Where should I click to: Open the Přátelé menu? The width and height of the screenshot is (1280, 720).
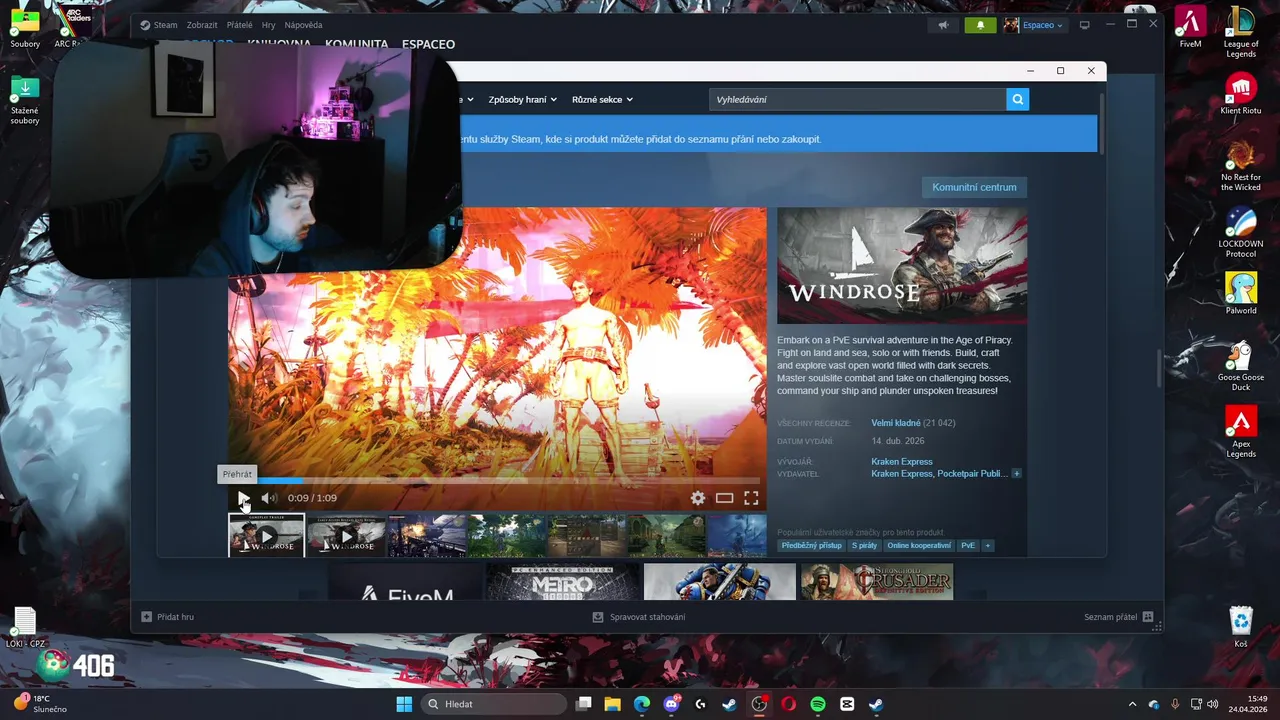click(240, 25)
